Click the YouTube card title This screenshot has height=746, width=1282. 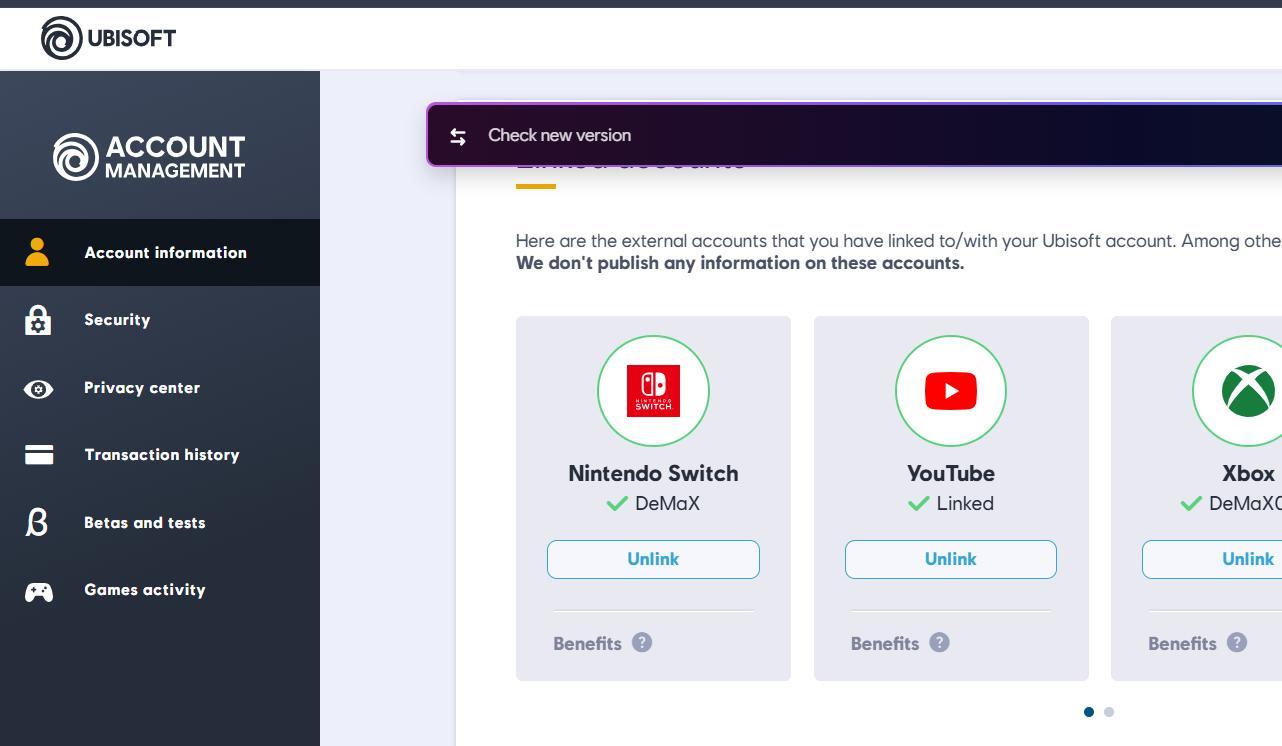[951, 474]
